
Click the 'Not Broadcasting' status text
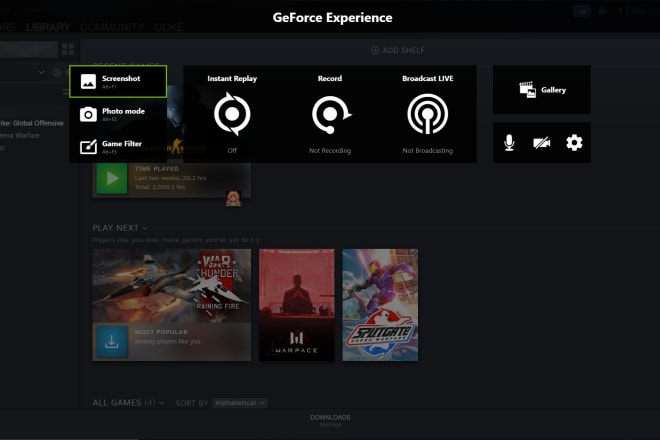[428, 151]
